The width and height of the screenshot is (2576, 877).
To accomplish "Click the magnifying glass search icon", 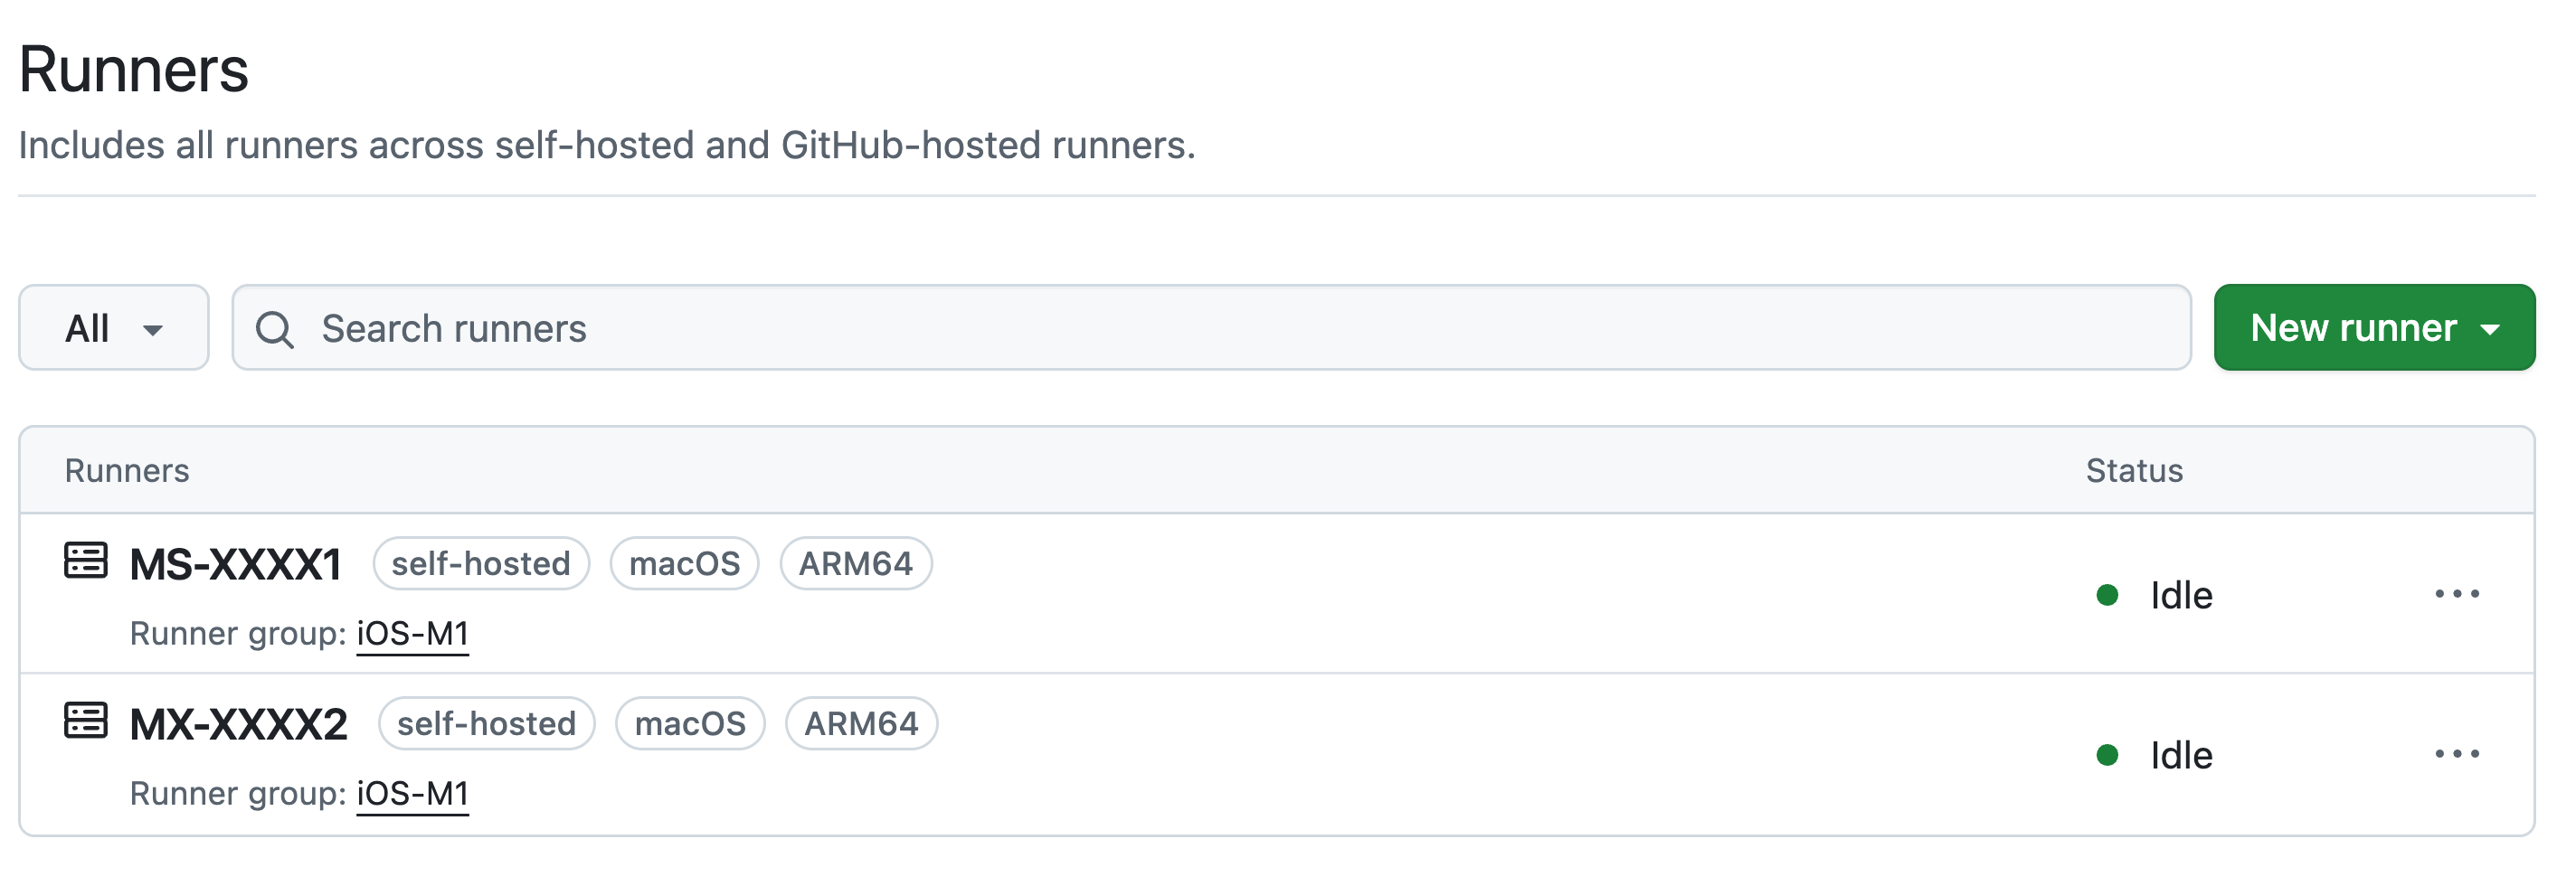I will tap(275, 327).
